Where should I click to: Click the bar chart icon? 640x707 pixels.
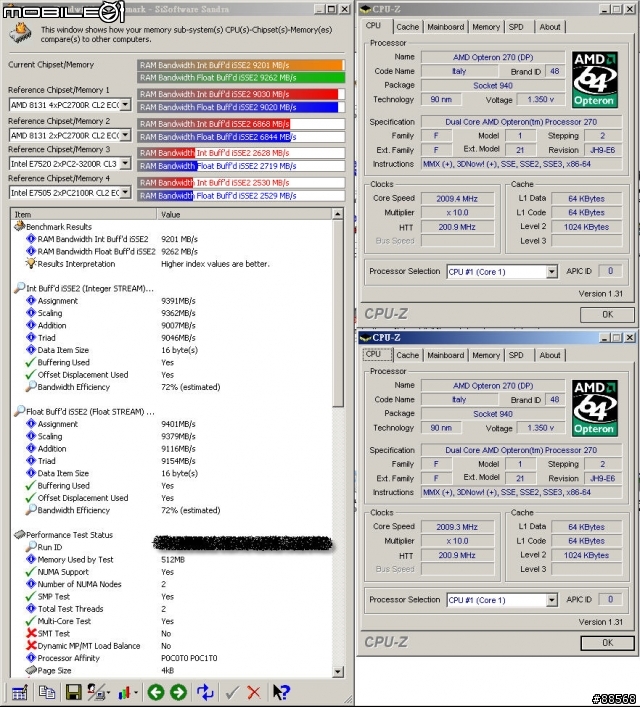(x=124, y=692)
